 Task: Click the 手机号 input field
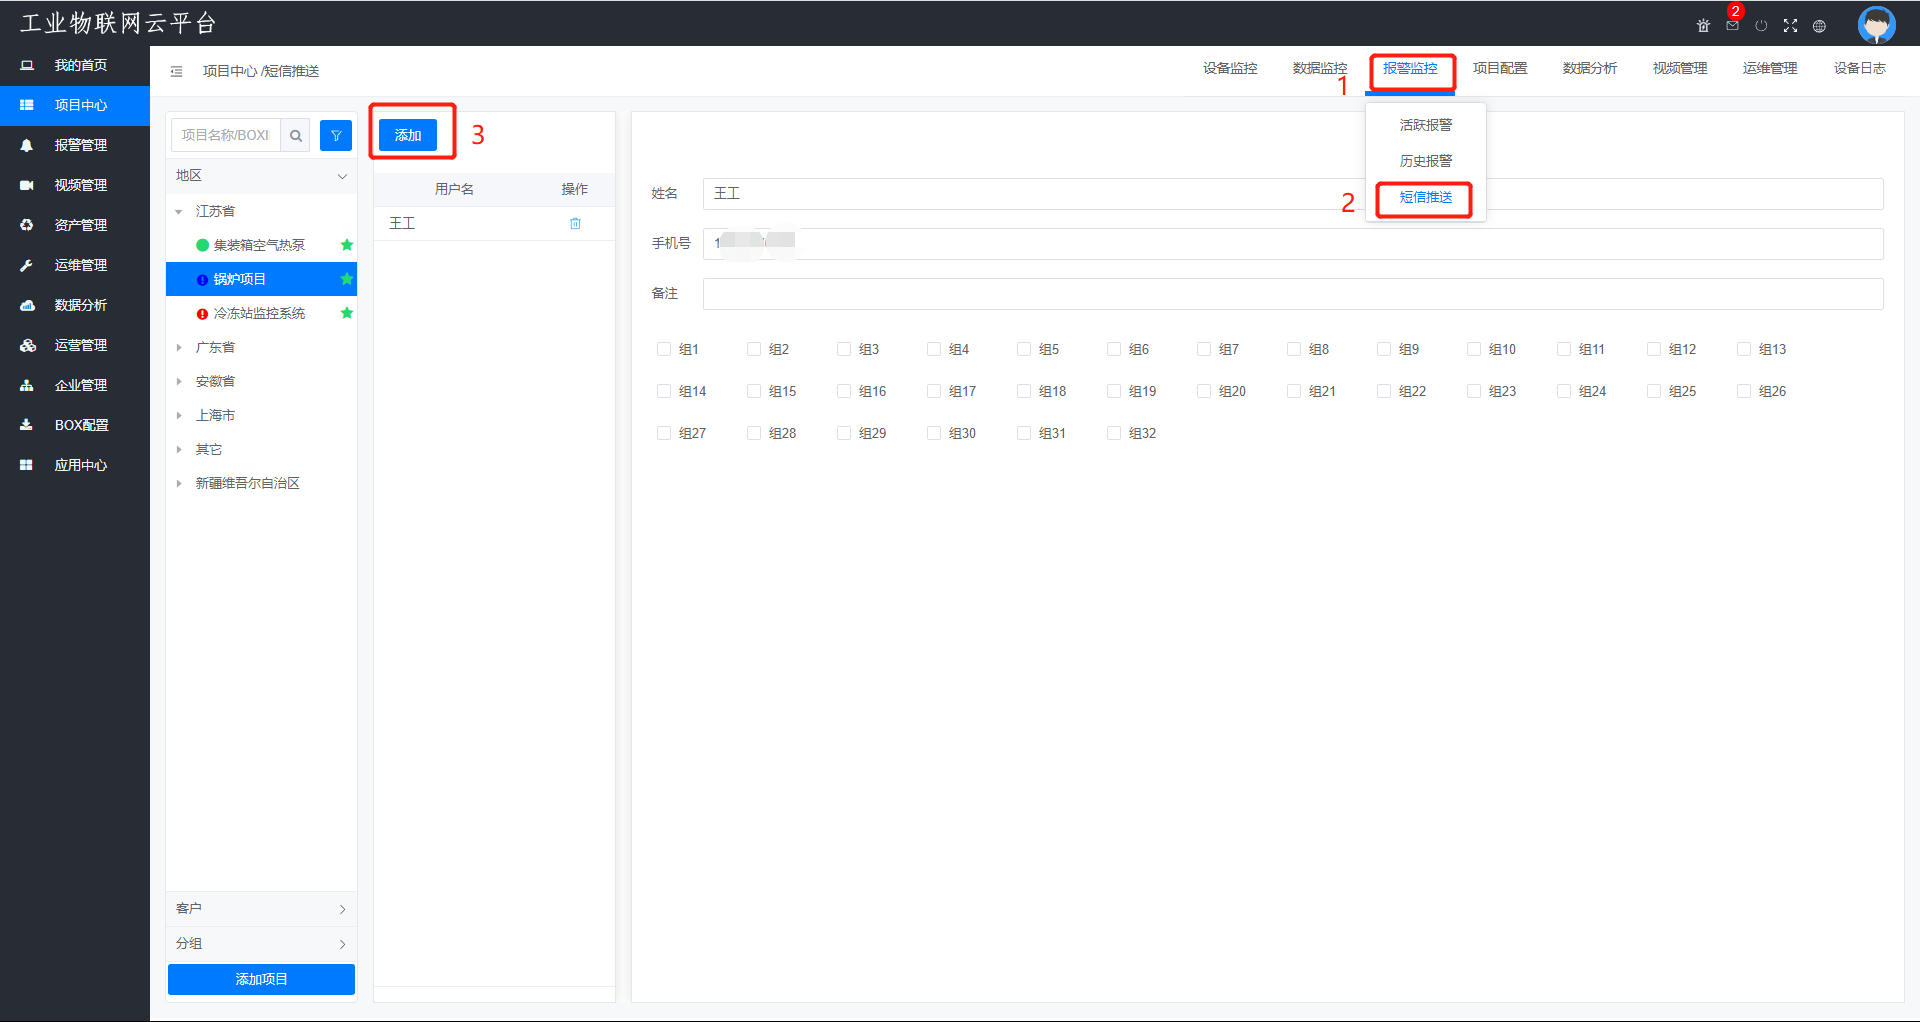click(1293, 244)
